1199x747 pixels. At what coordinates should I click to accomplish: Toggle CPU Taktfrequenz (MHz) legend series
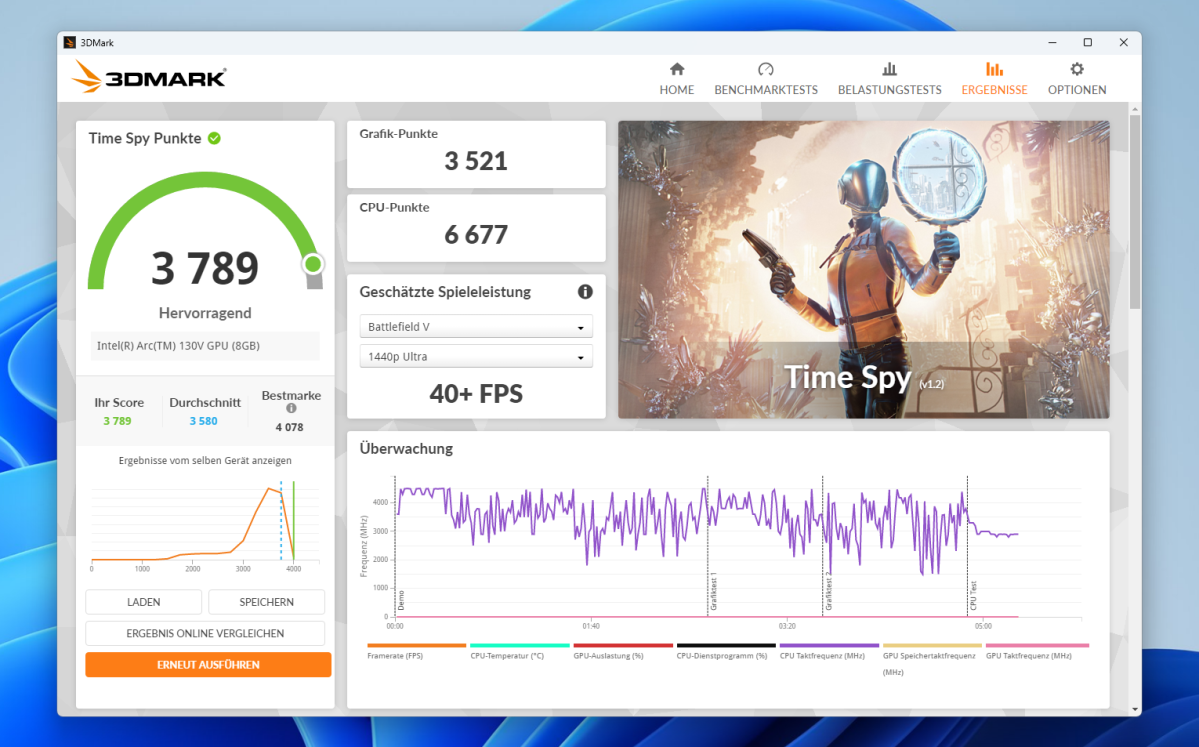click(829, 652)
